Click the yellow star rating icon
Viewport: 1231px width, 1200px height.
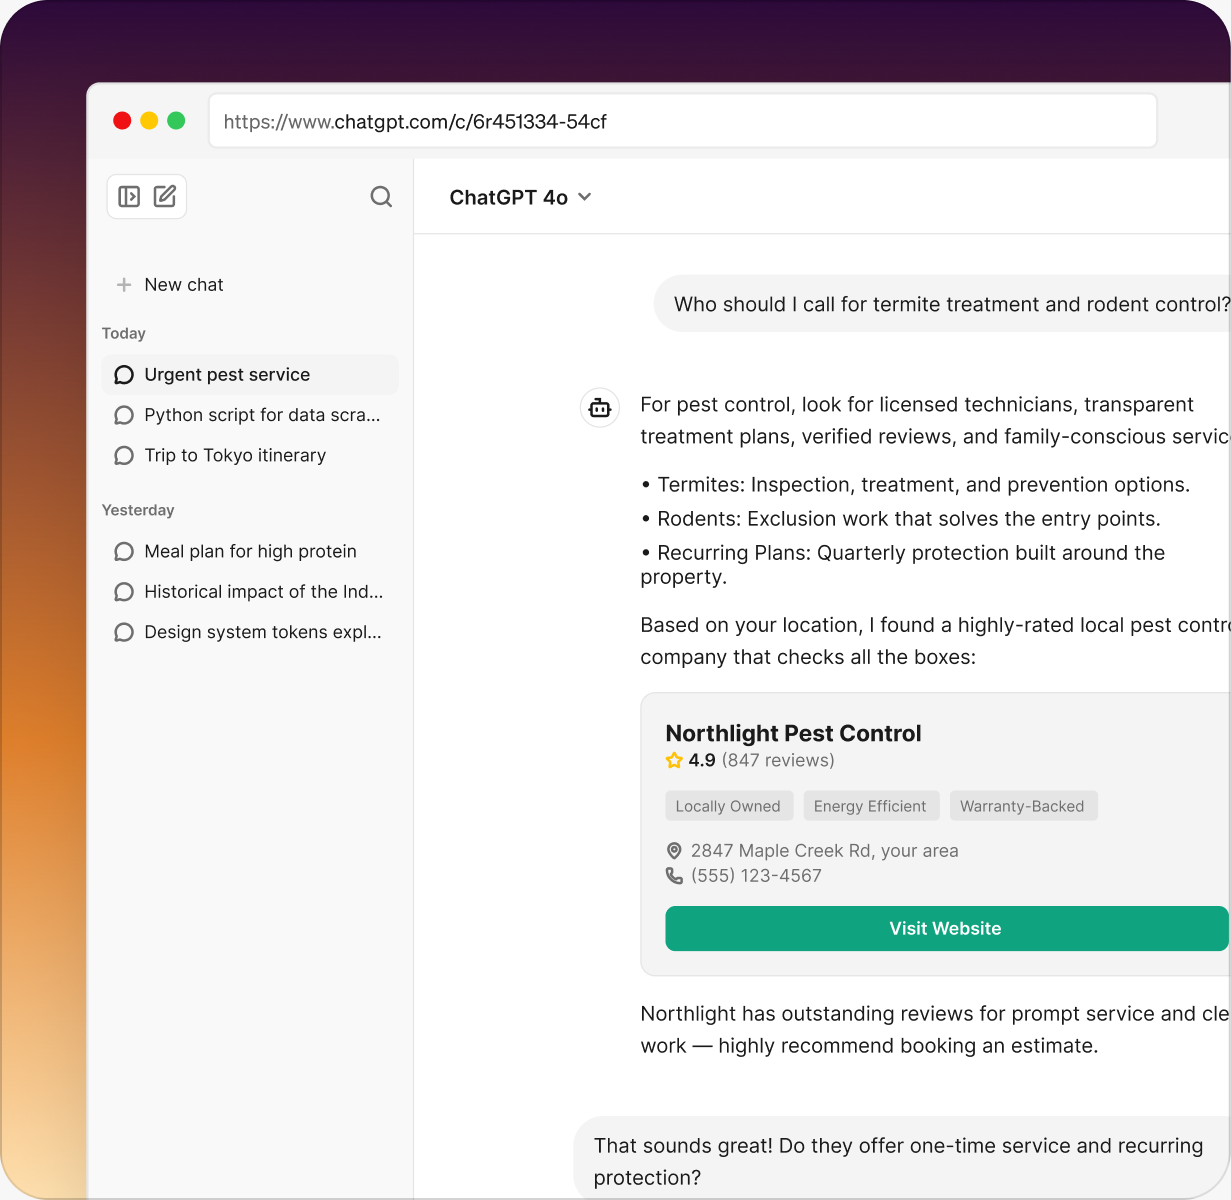[674, 760]
